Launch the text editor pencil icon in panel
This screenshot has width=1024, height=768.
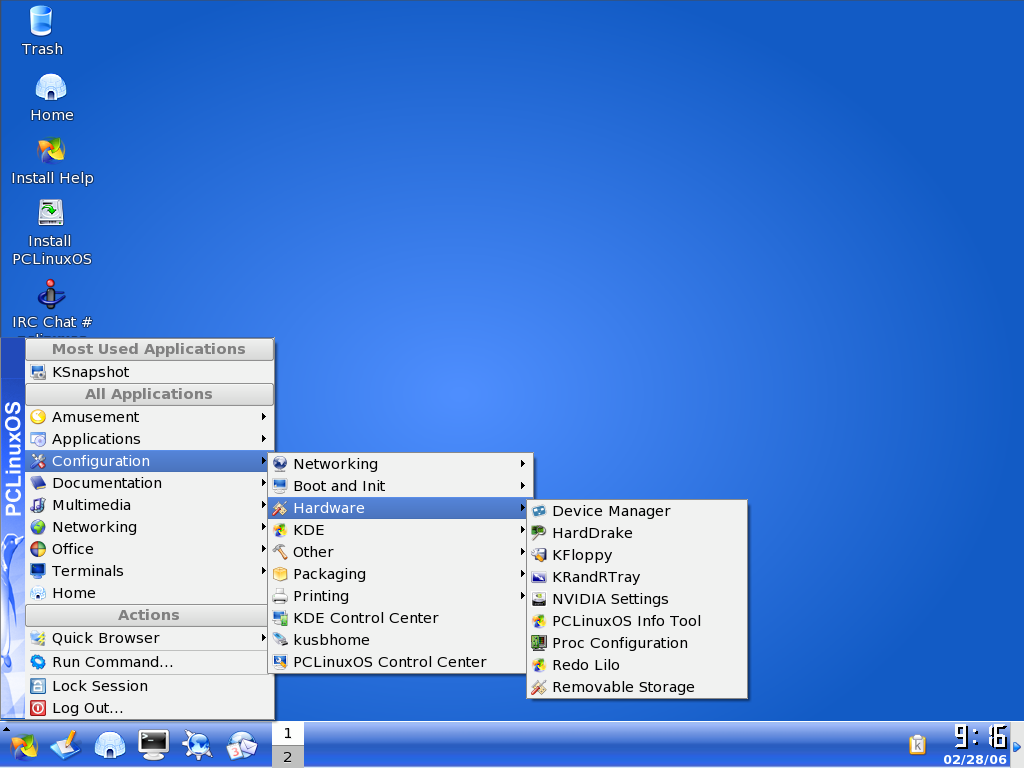(x=66, y=745)
